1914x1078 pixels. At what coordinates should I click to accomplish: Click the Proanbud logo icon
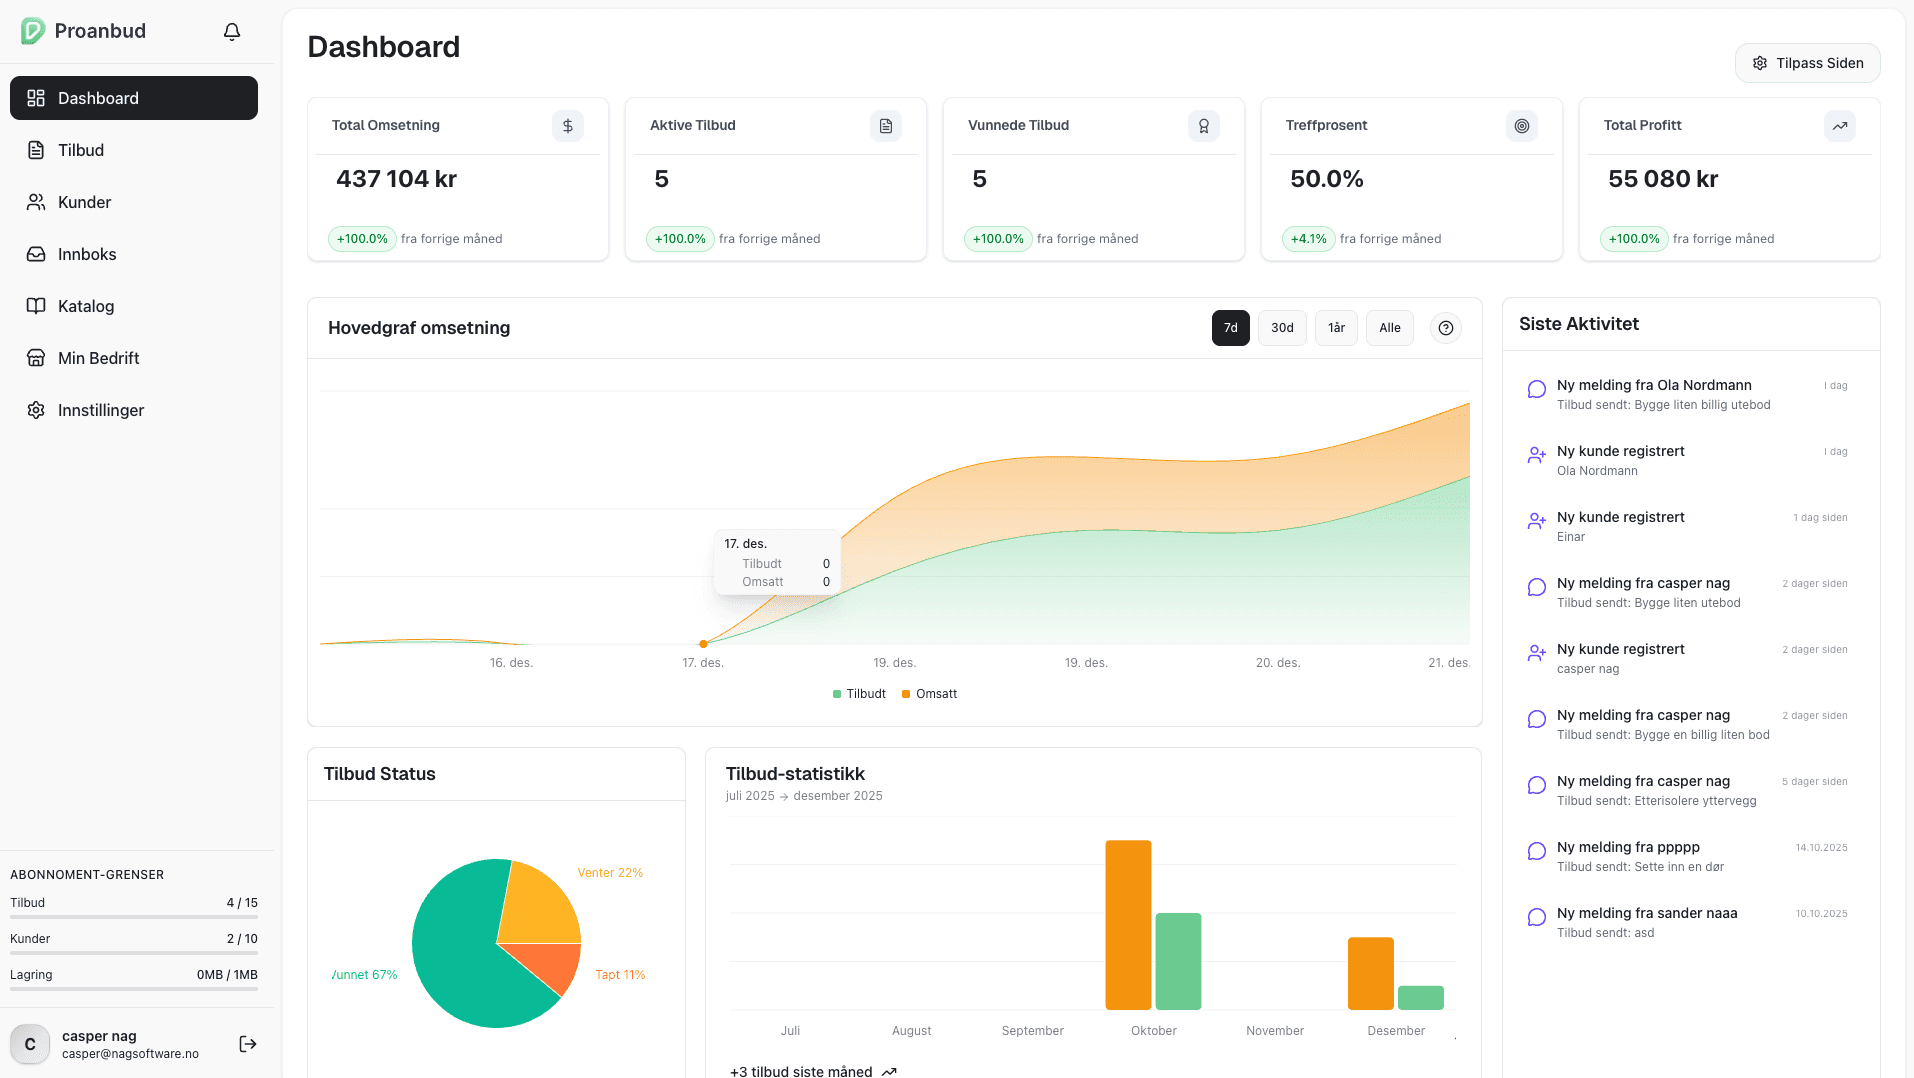(33, 30)
